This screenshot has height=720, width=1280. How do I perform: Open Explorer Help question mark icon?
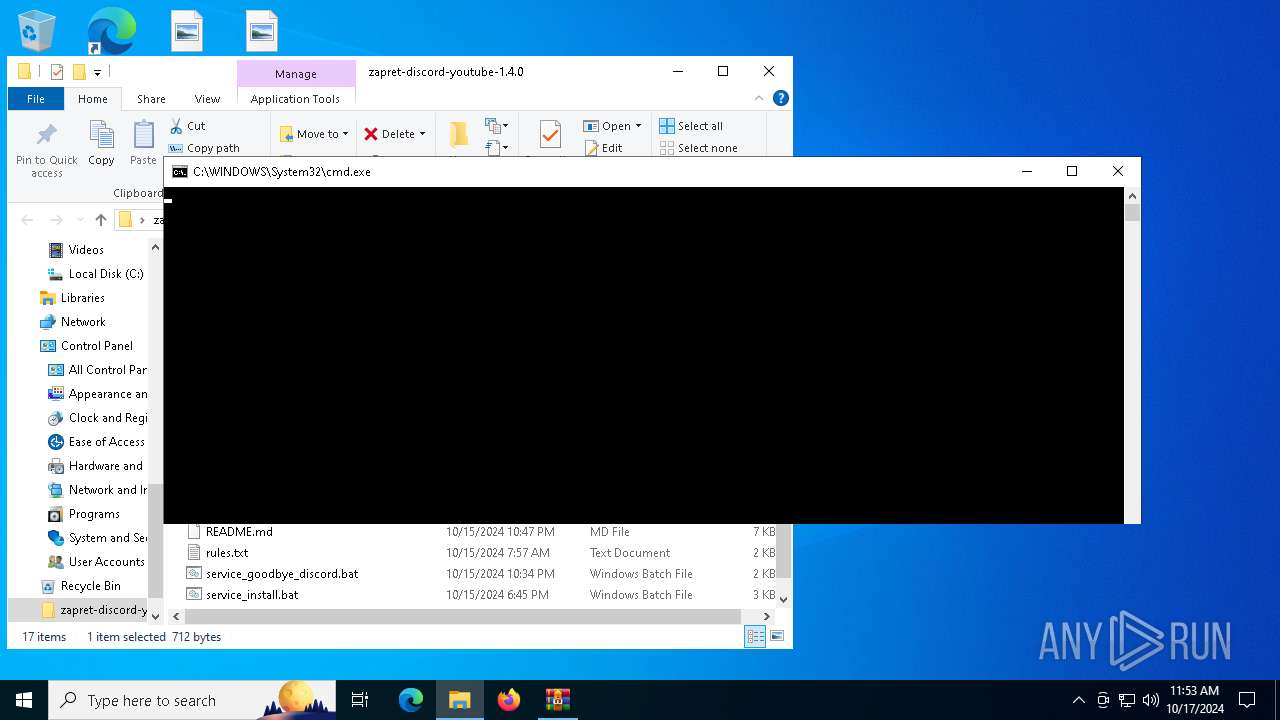coord(781,98)
